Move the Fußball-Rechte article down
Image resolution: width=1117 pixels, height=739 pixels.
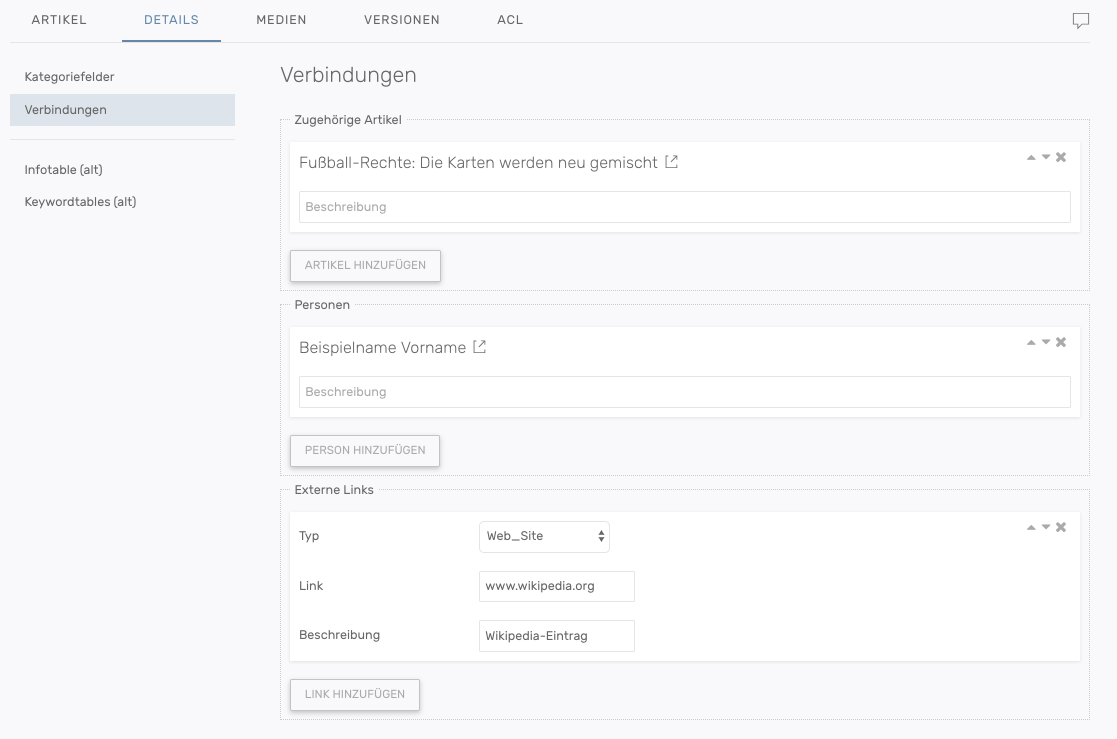(x=1046, y=157)
